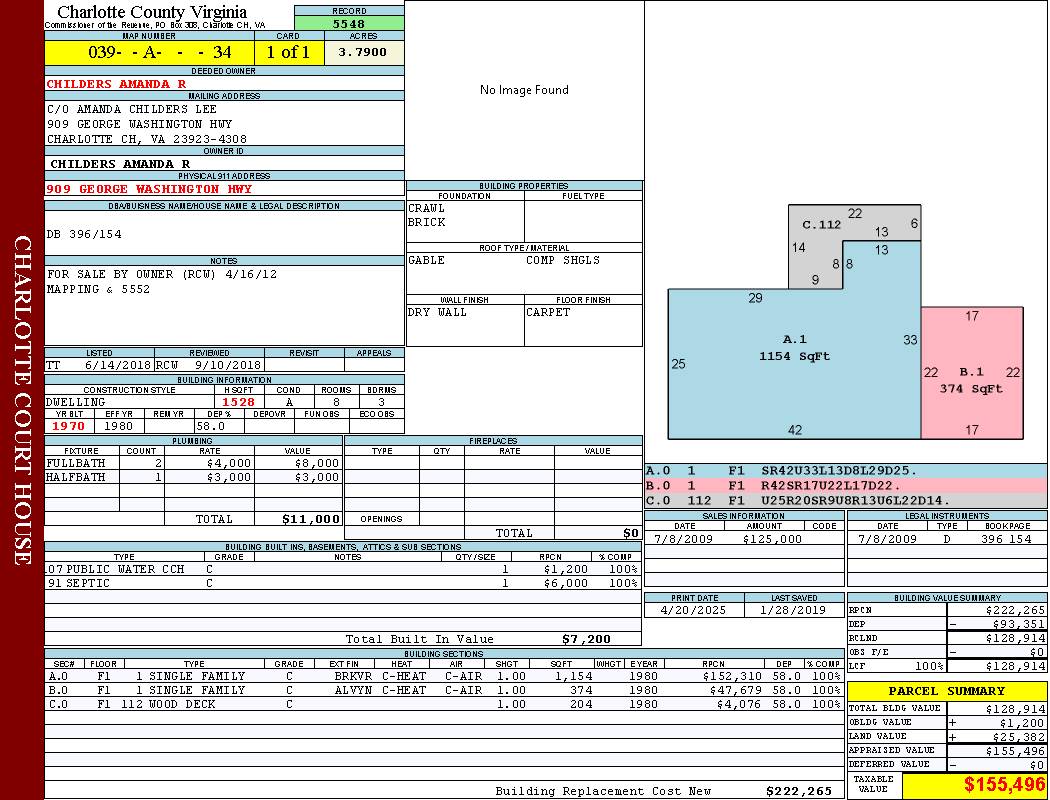
Task: Select the acres value 3.7900
Action: pos(363,52)
